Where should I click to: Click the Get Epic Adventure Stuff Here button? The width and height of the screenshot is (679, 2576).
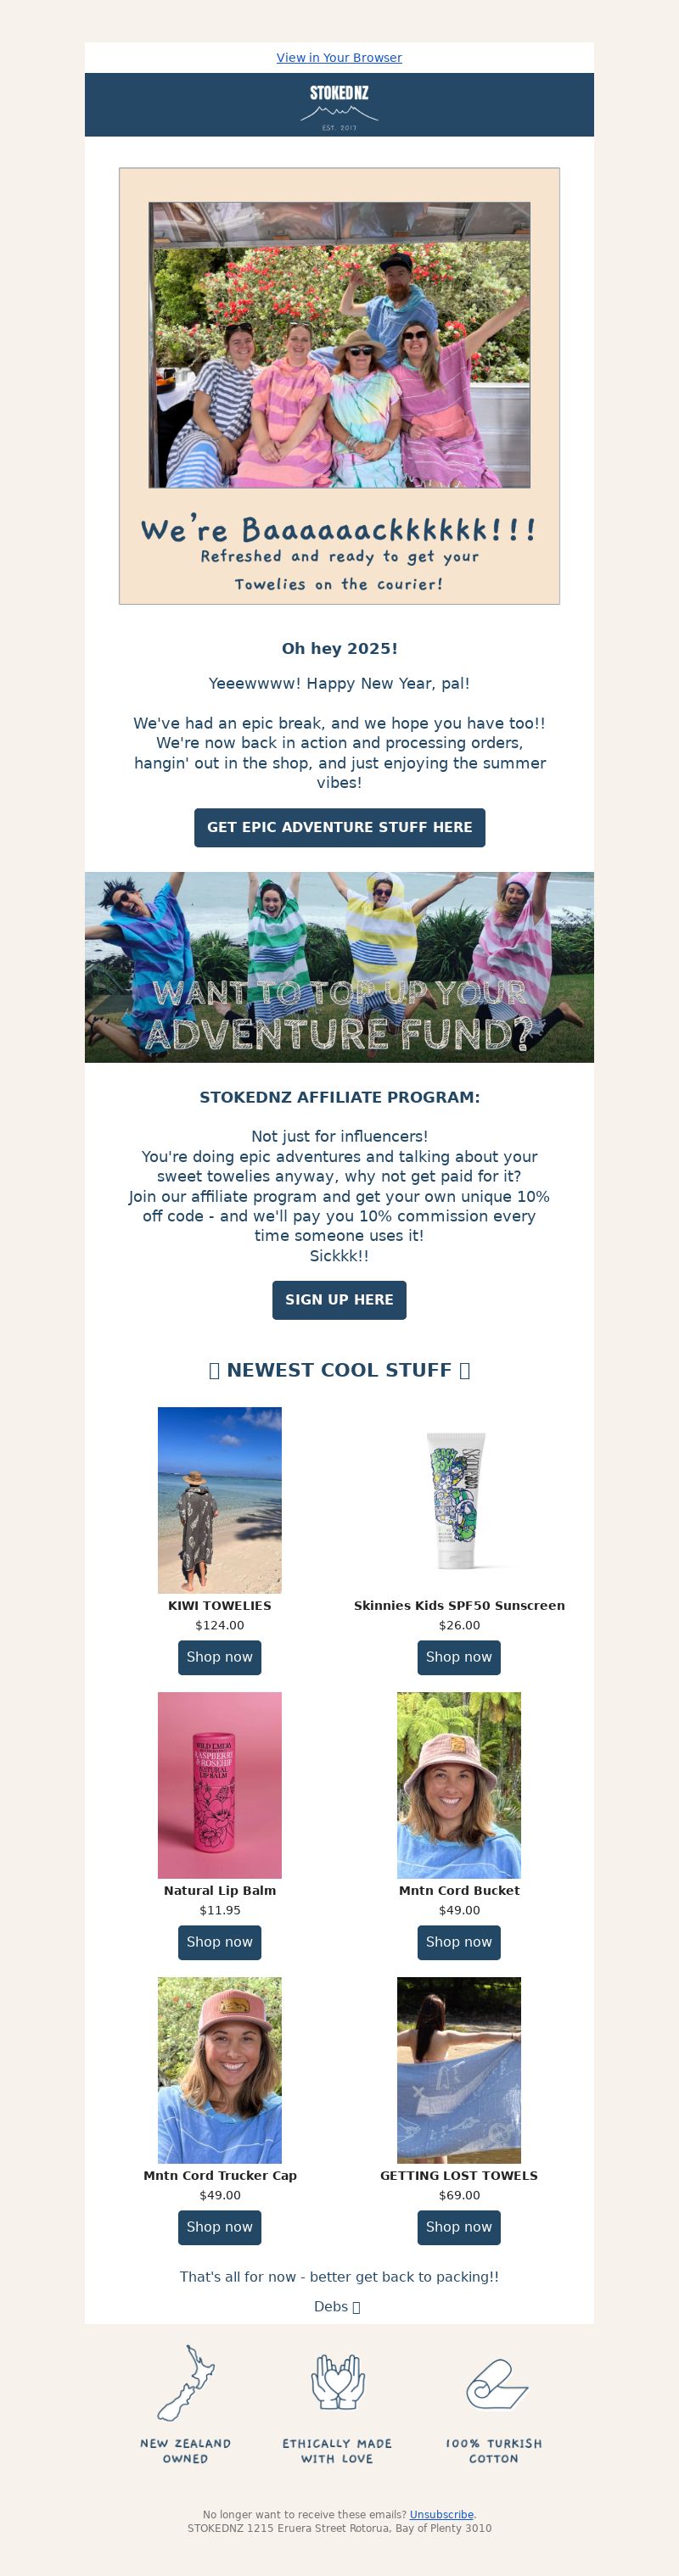click(339, 828)
